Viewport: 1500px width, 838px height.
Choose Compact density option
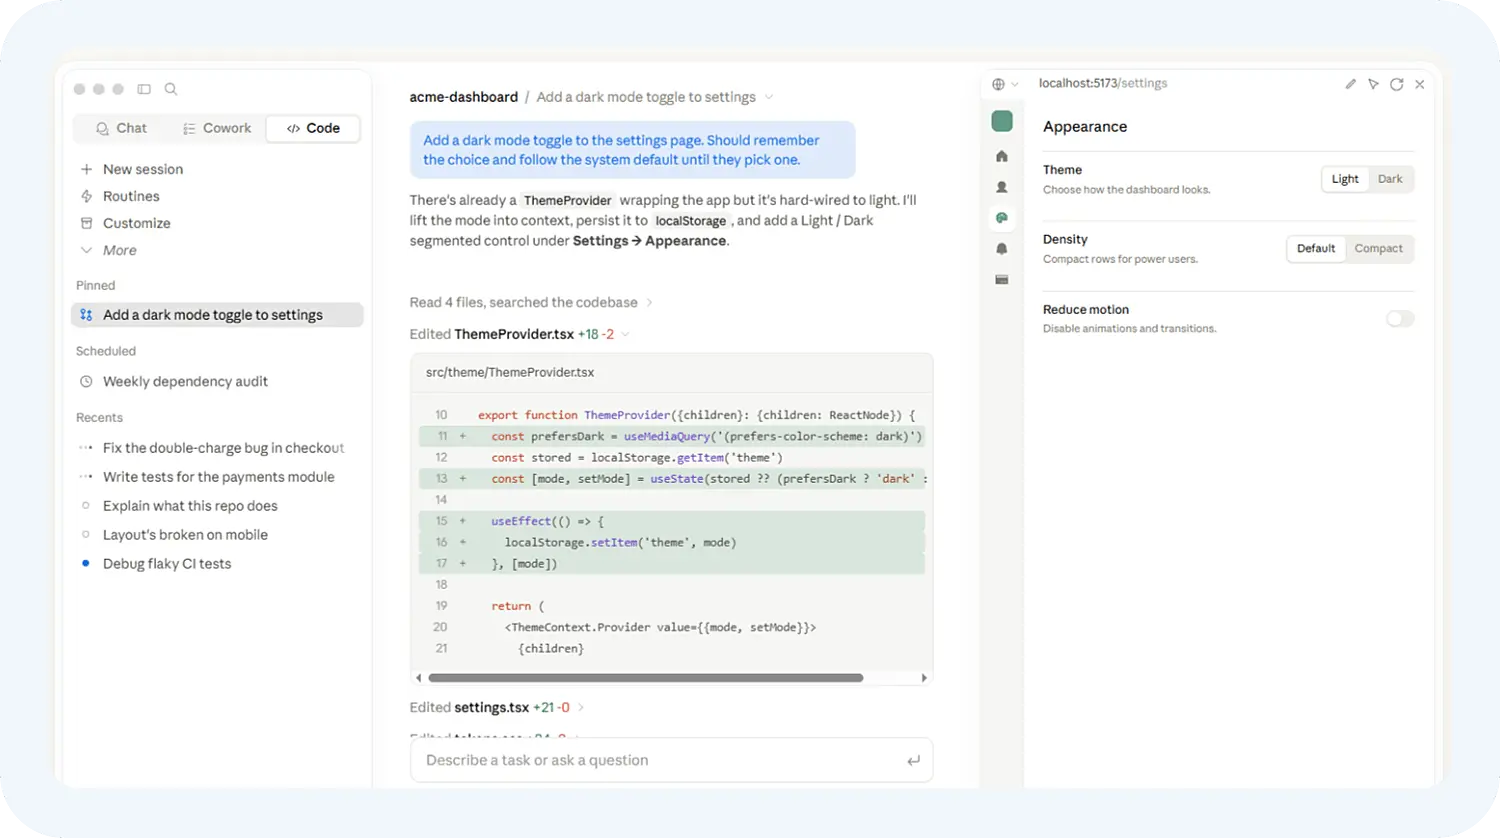1378,248
